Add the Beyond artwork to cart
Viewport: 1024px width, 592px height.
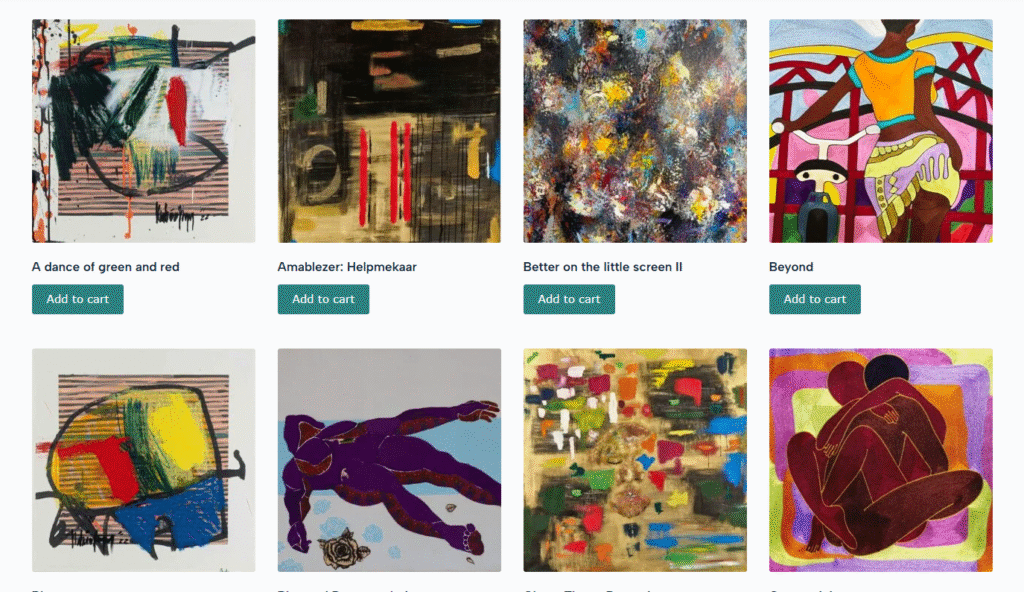click(x=814, y=299)
